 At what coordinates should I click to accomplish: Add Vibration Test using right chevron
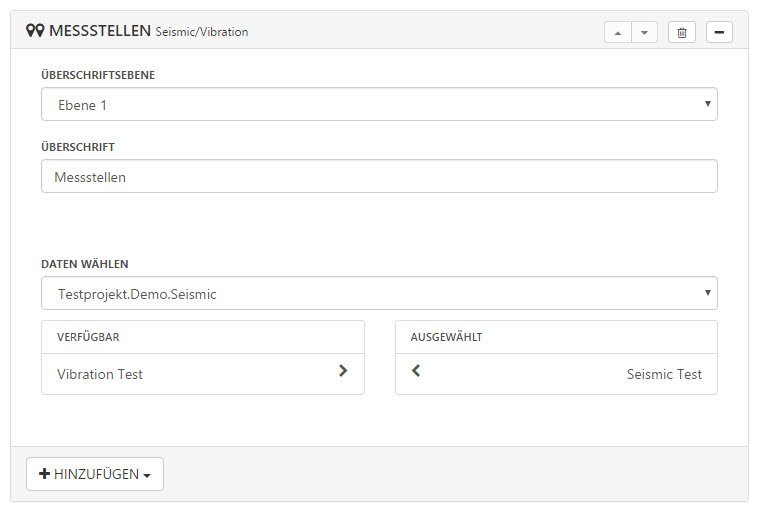tap(343, 371)
